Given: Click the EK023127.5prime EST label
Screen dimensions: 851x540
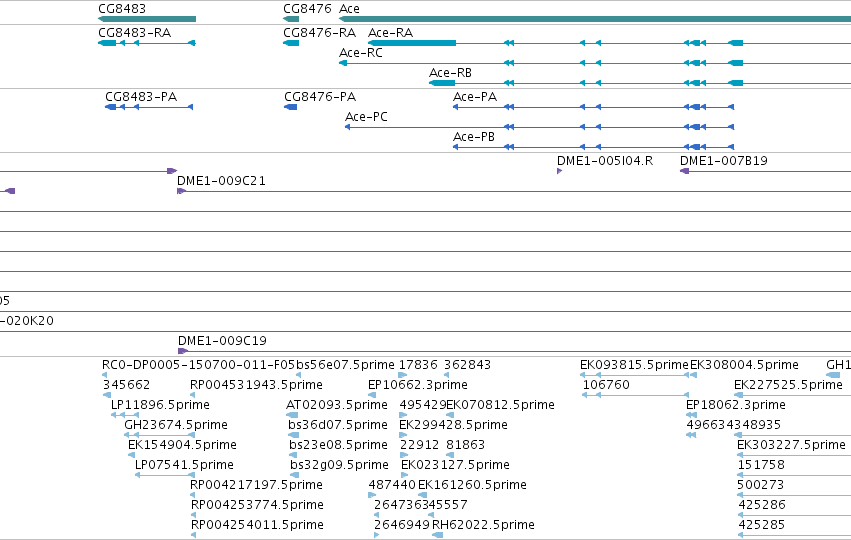Looking at the screenshot, I should point(455,465).
